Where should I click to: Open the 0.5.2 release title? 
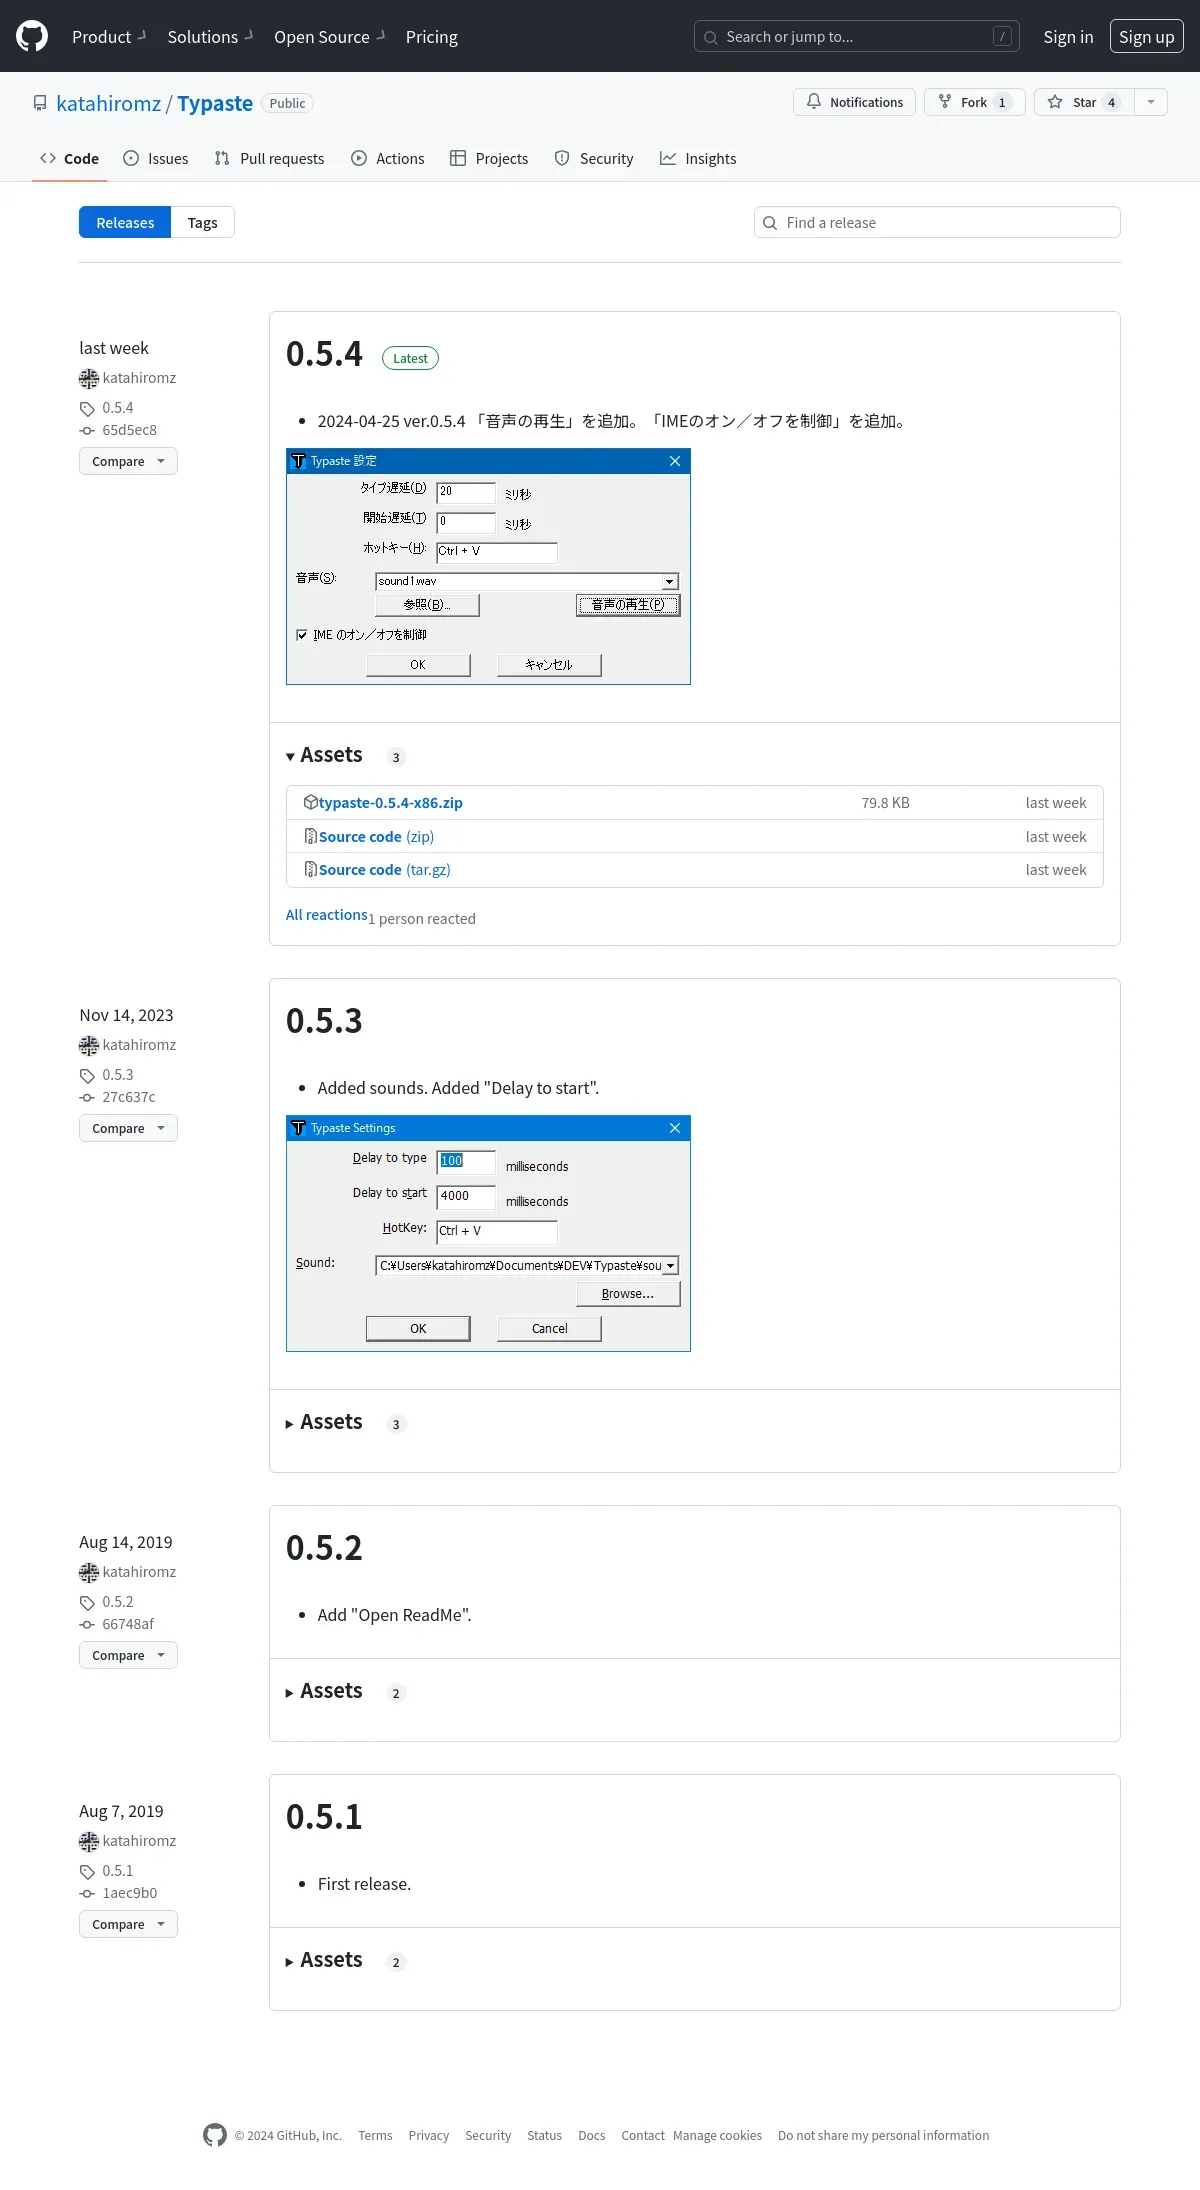coord(324,1548)
